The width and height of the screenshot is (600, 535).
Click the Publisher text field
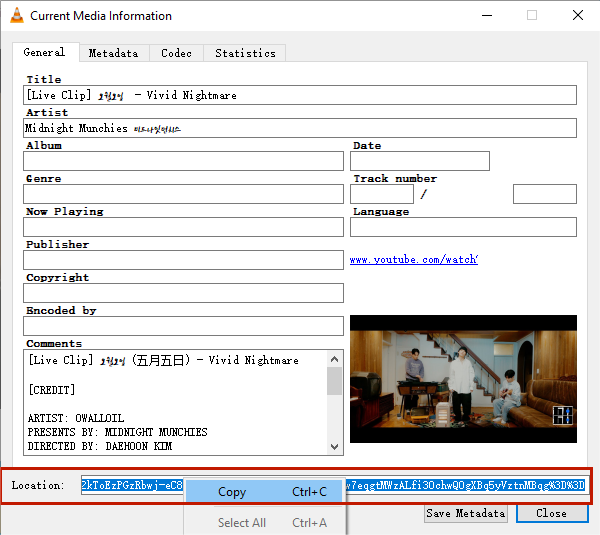point(184,260)
